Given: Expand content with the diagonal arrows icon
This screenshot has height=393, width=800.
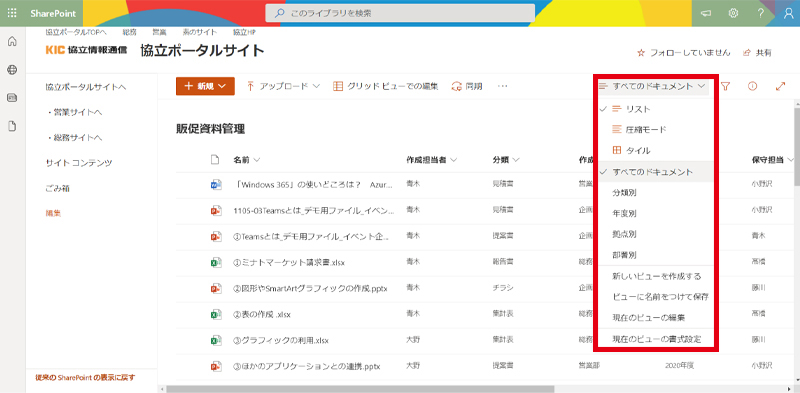Looking at the screenshot, I should [780, 86].
